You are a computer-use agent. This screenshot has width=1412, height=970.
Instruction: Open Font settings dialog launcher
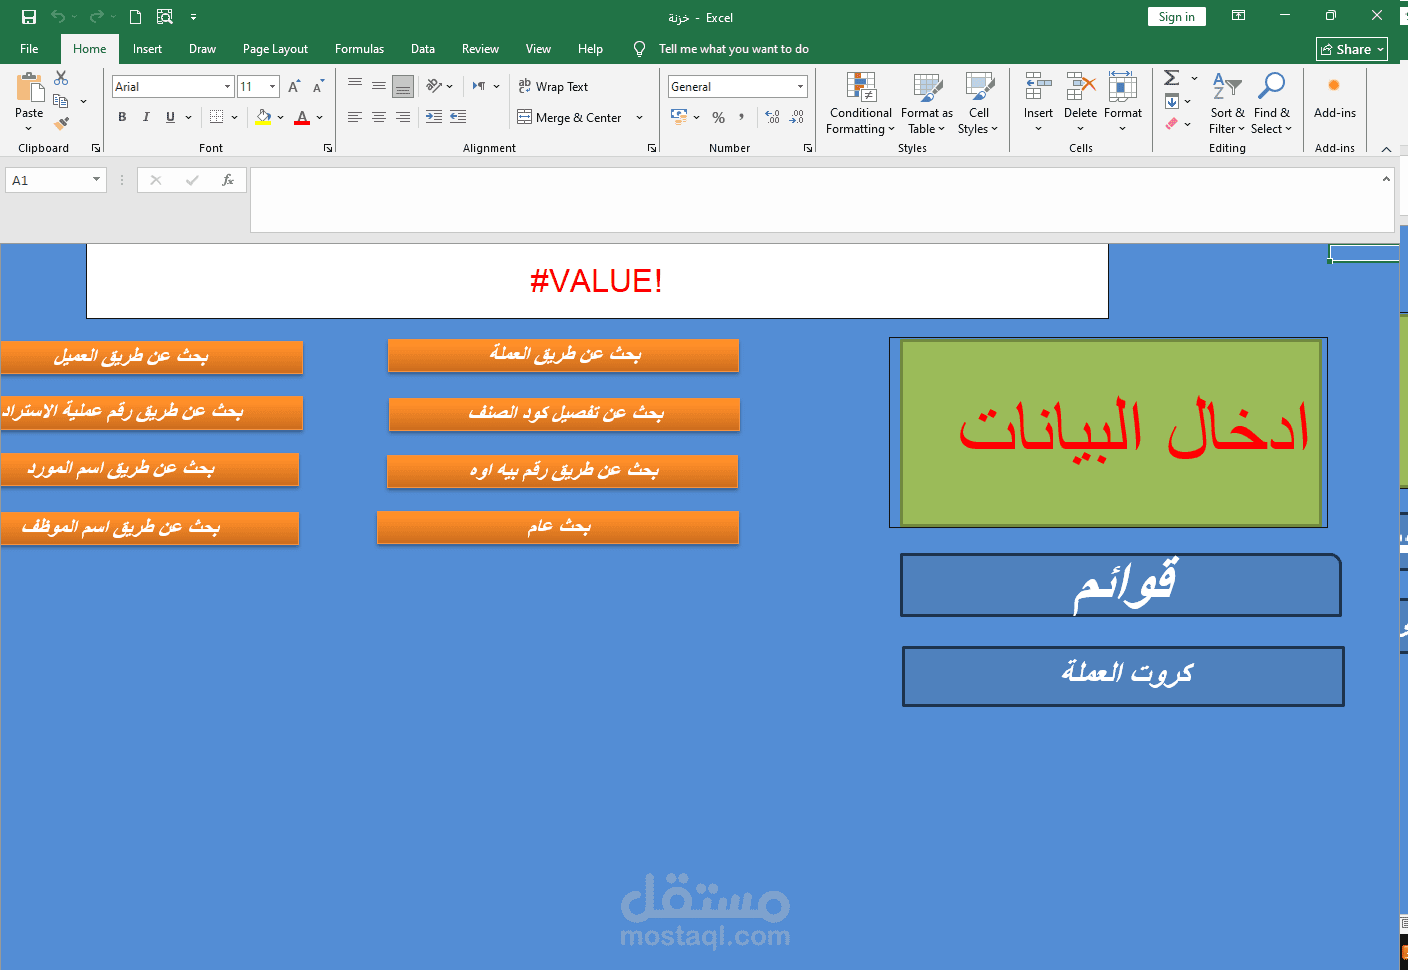[x=328, y=148]
